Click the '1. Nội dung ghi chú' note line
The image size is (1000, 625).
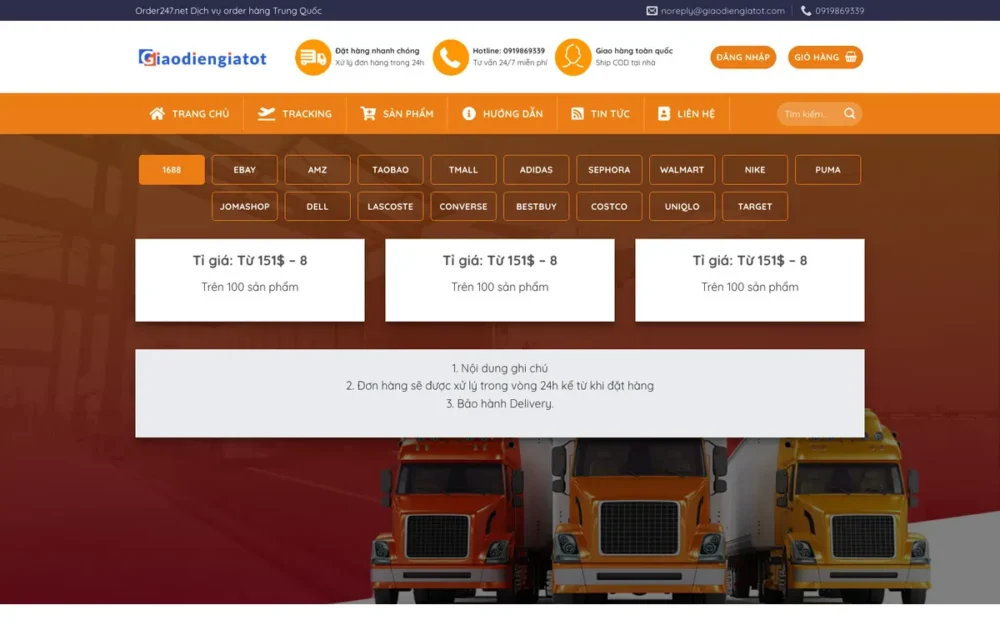(x=499, y=368)
